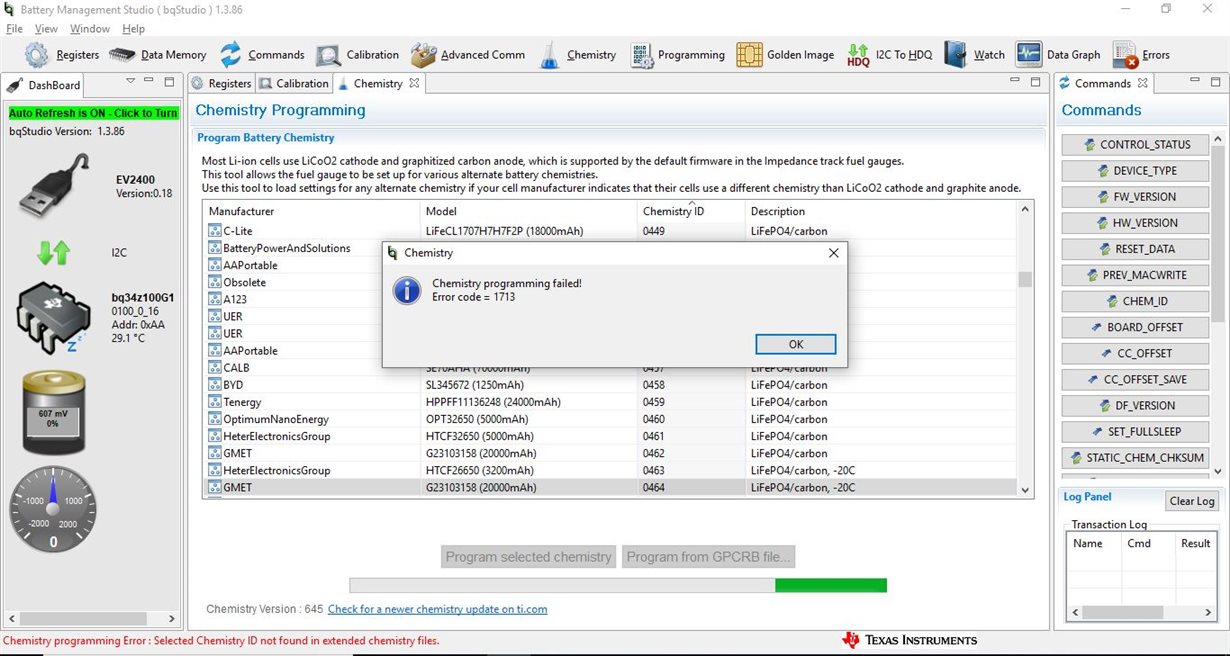The width and height of the screenshot is (1230, 656).
Task: Open the Help menu
Action: [x=133, y=29]
